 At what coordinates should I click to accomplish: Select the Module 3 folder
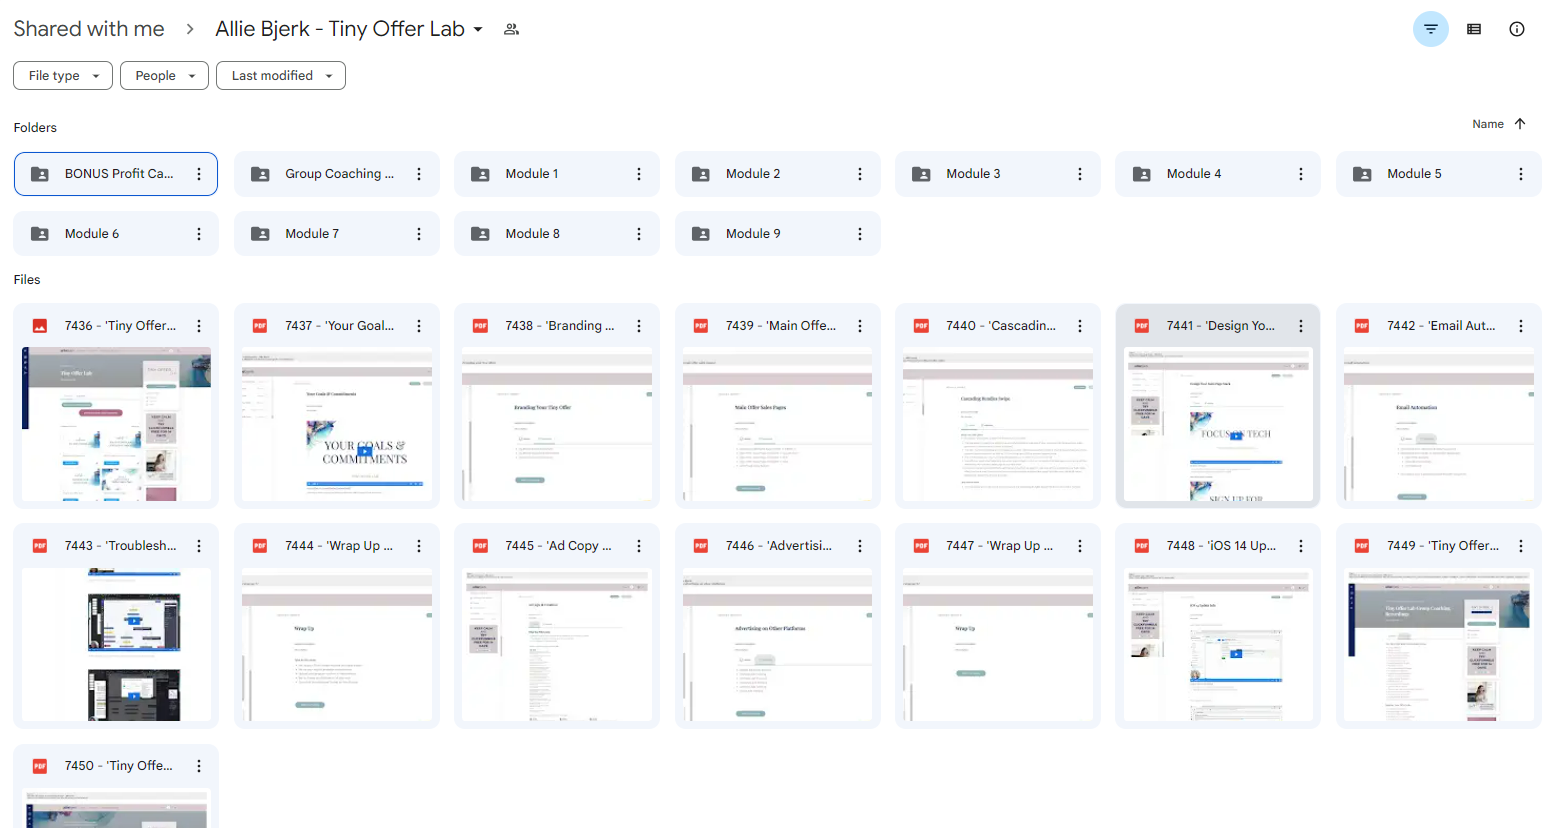click(x=998, y=174)
